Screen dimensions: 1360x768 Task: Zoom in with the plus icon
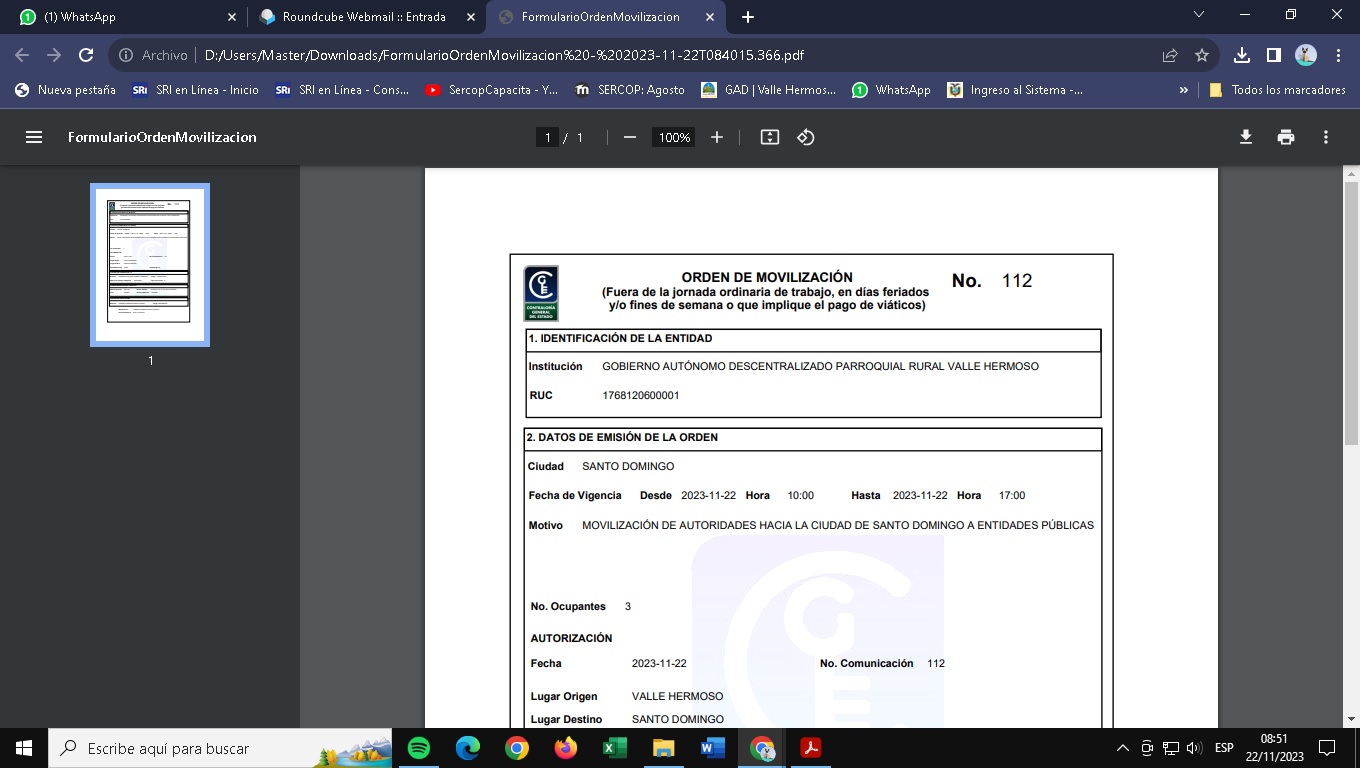[717, 137]
